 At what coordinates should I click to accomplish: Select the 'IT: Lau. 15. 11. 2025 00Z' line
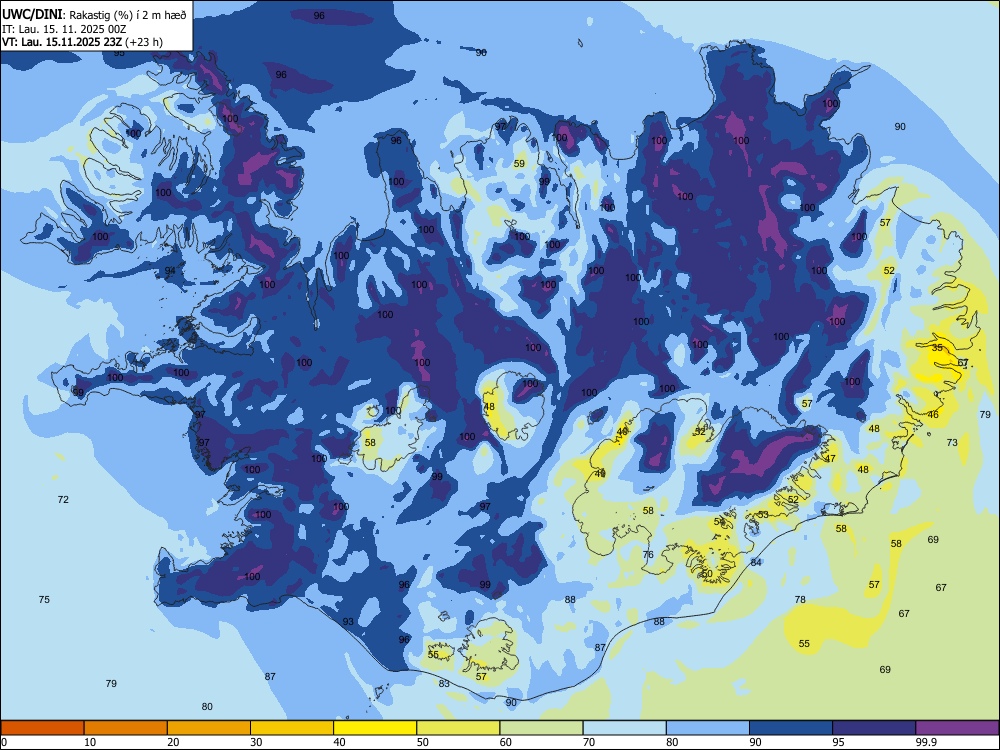pos(64,29)
